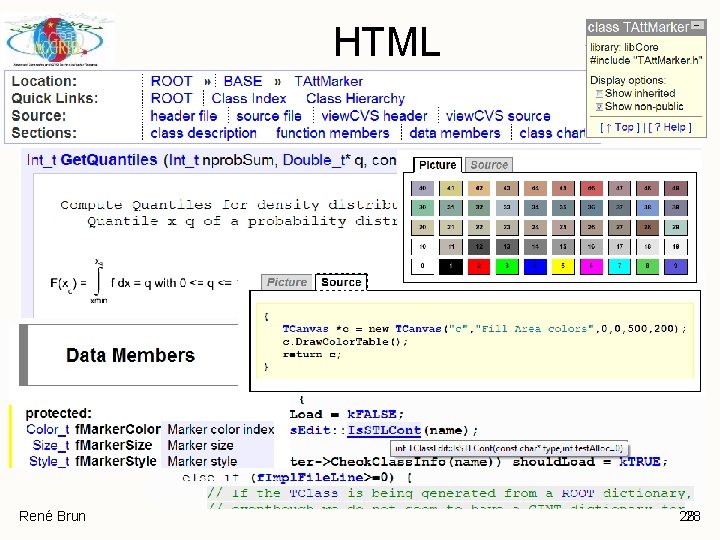Select greyed Picture tab above code box
Viewport: 720px width, 540px height.
(287, 282)
